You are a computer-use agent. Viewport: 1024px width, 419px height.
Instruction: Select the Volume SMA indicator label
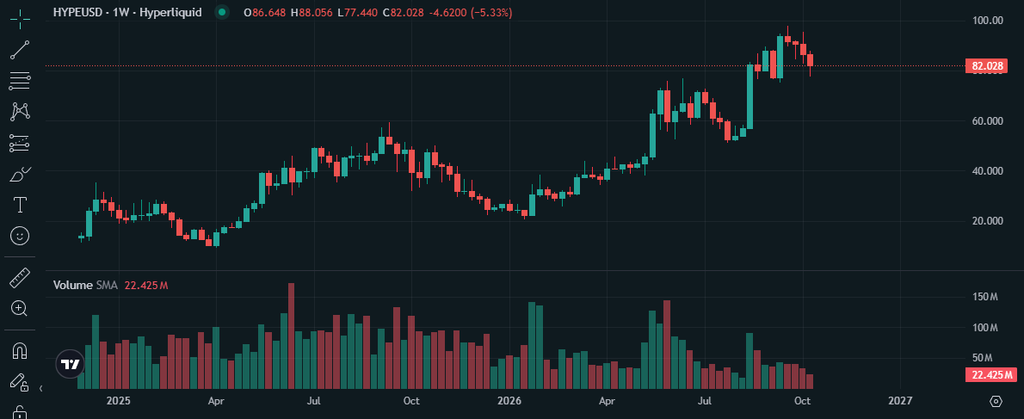pos(84,285)
